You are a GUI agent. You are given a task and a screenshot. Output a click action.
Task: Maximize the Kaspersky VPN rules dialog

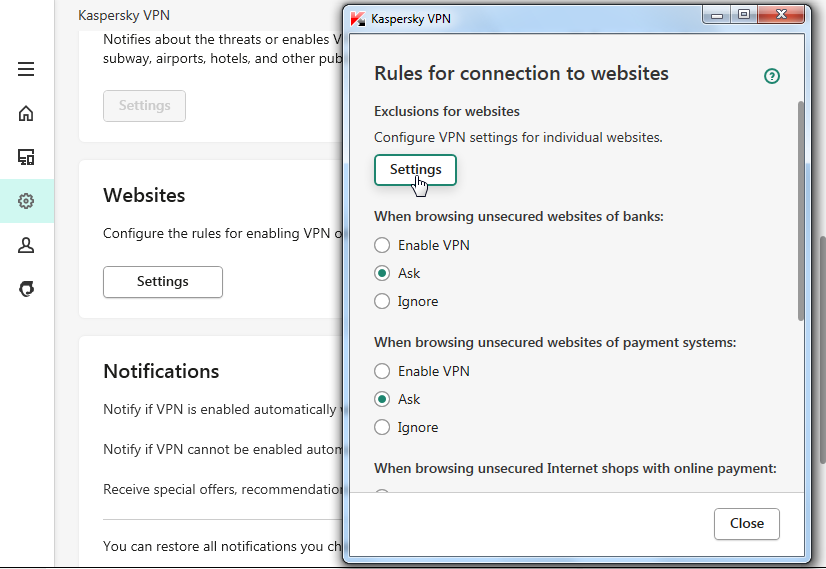[x=743, y=15]
